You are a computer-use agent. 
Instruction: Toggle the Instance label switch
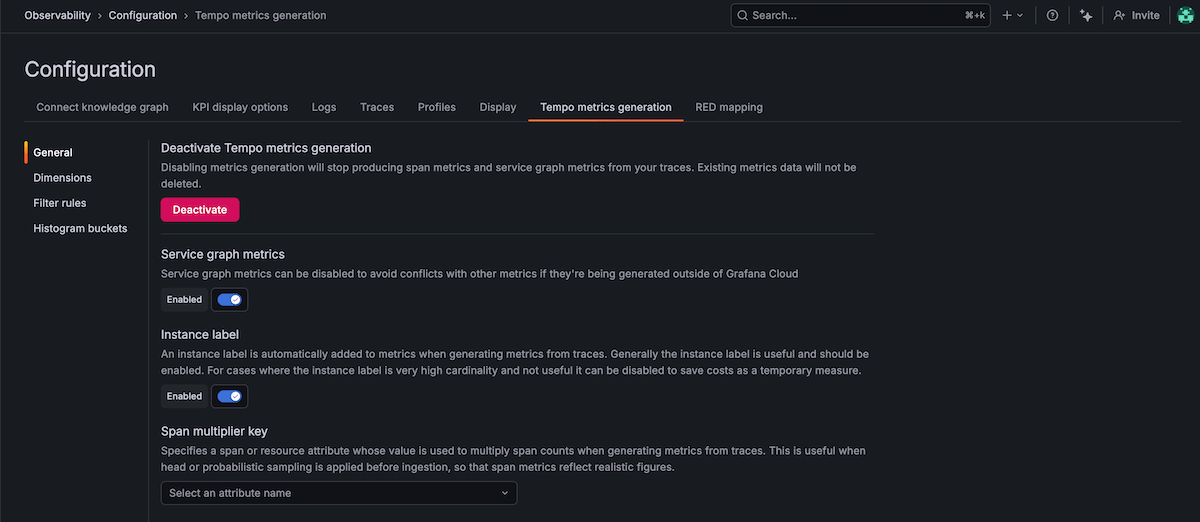tap(230, 396)
